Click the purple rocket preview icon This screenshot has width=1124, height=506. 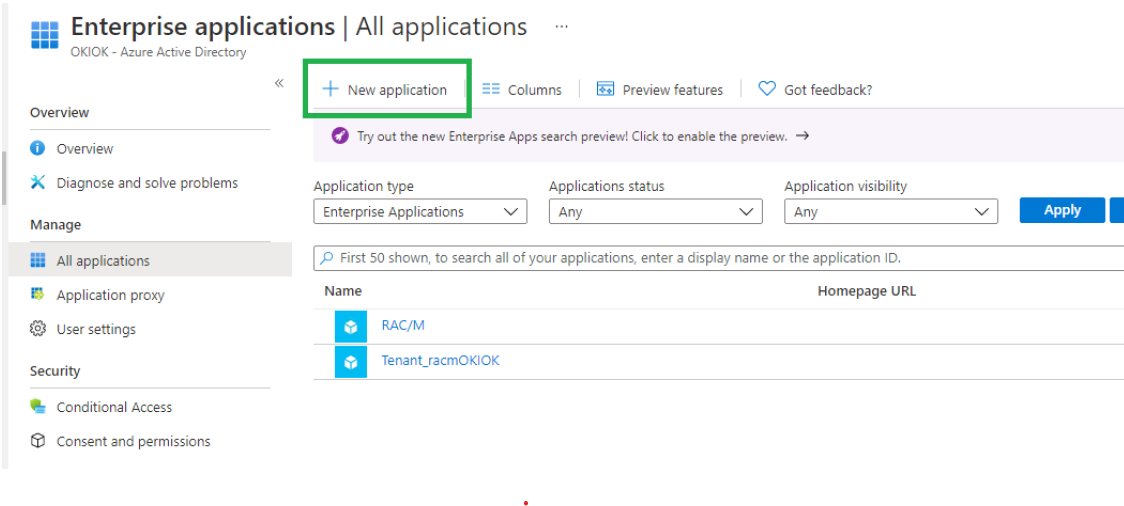click(x=340, y=135)
